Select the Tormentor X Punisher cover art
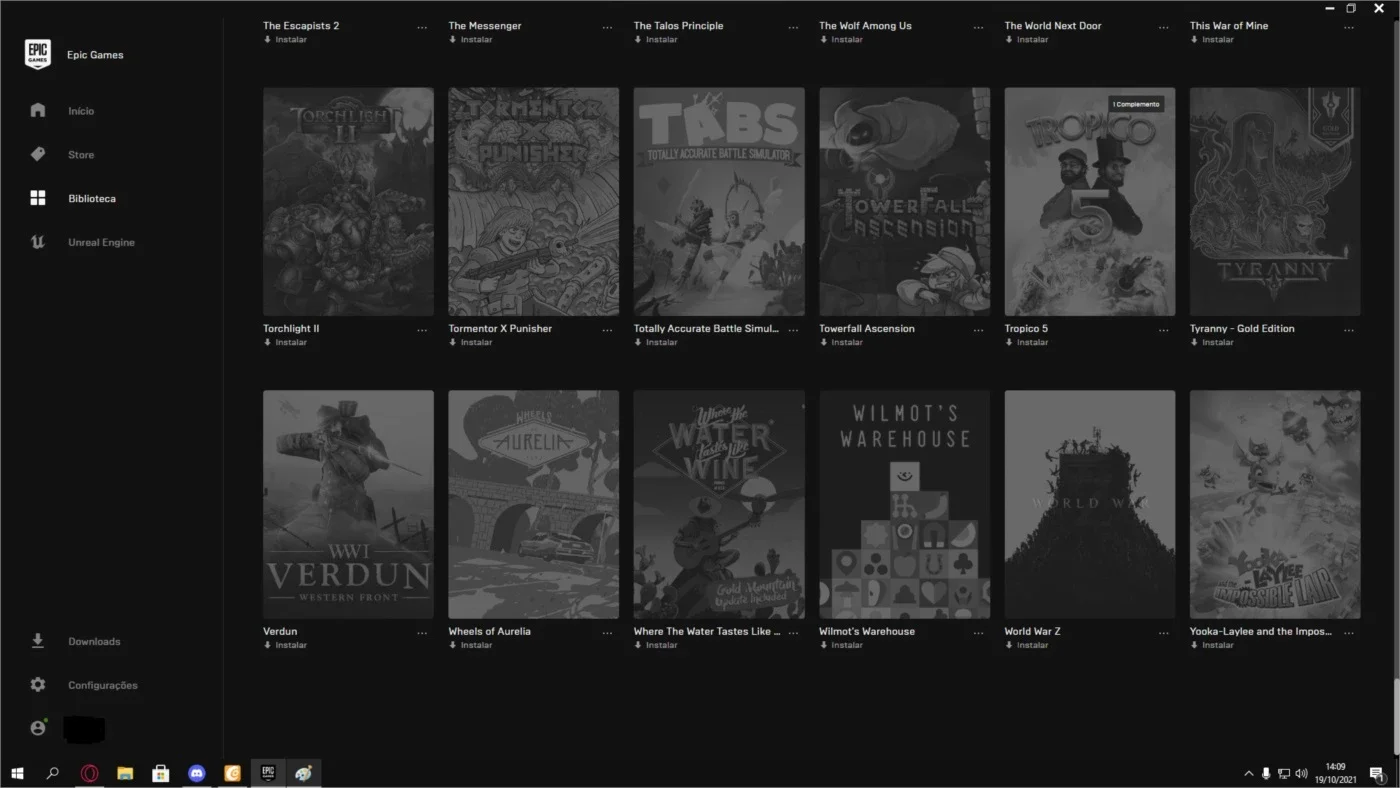 pos(533,202)
